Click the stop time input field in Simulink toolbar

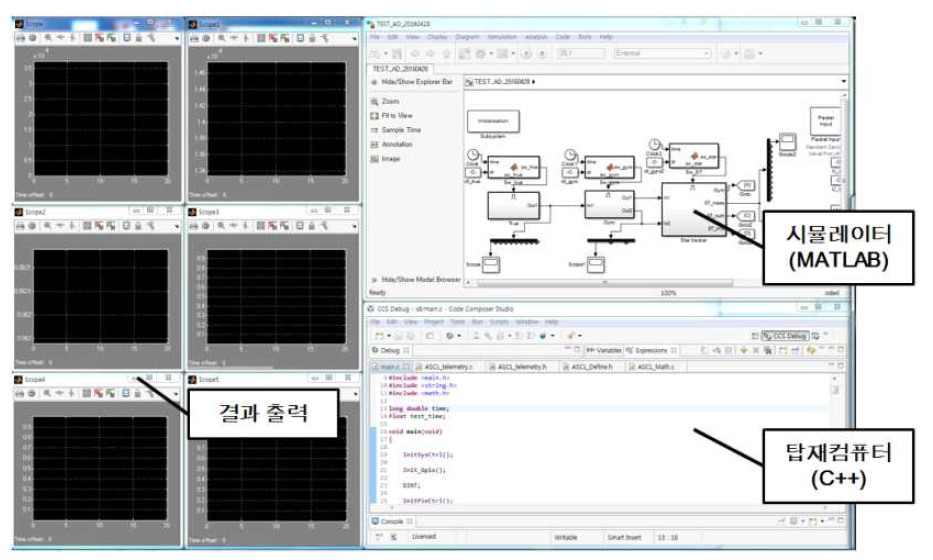pyautogui.click(x=581, y=54)
